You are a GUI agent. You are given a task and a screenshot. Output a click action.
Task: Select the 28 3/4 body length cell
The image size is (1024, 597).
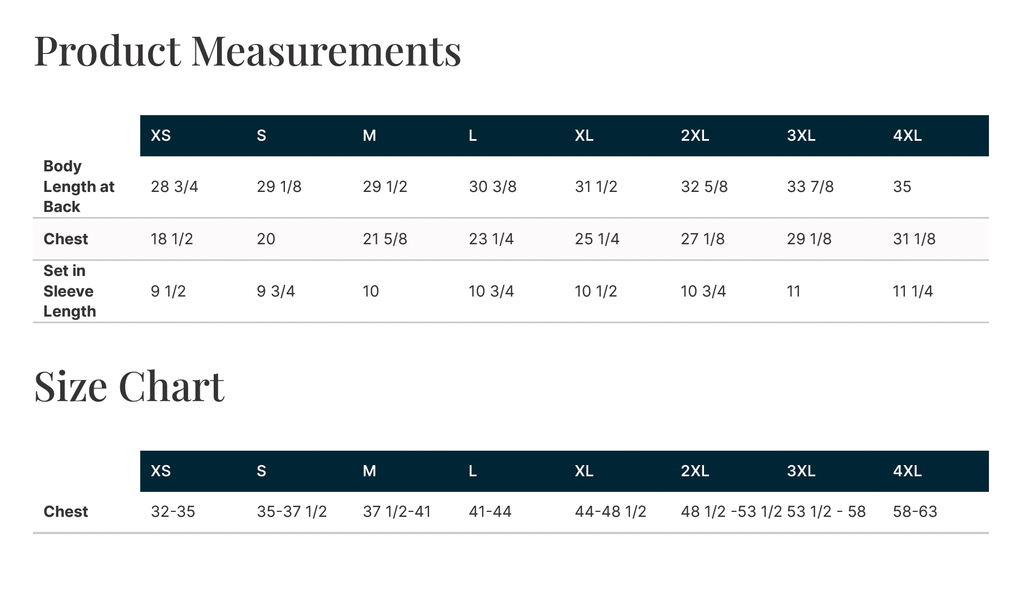pos(174,187)
